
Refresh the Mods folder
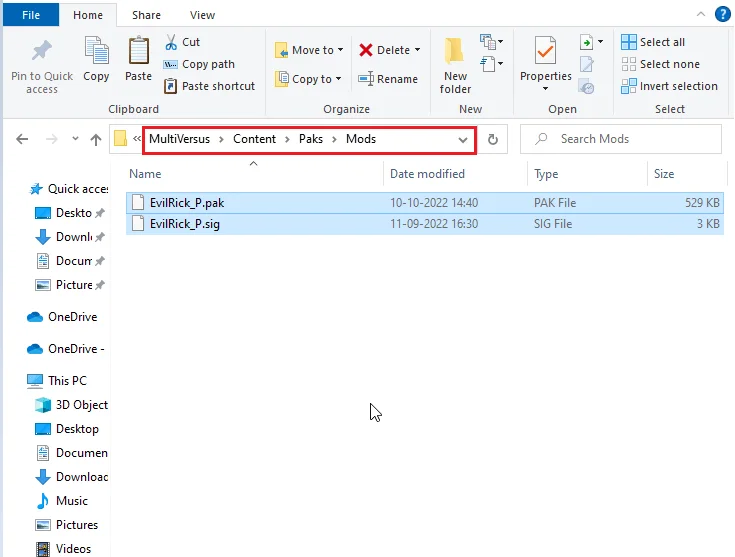tap(493, 139)
